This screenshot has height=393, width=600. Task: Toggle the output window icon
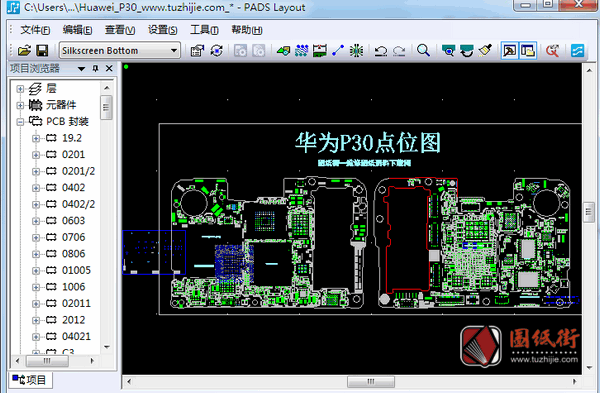pyautogui.click(x=510, y=51)
